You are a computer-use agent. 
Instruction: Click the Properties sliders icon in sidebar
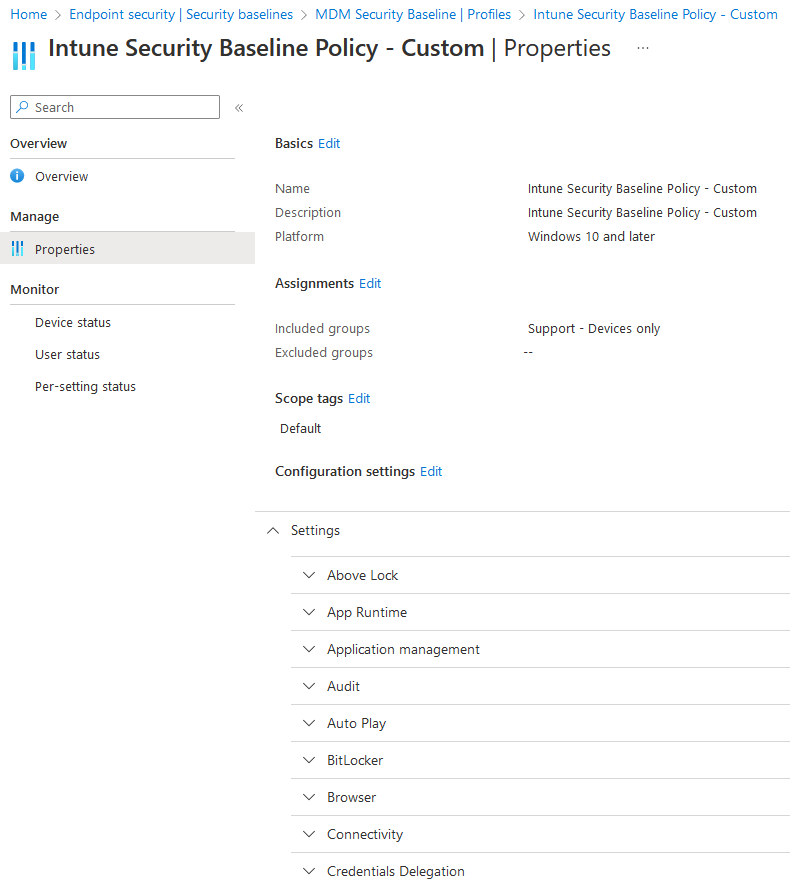coord(18,248)
